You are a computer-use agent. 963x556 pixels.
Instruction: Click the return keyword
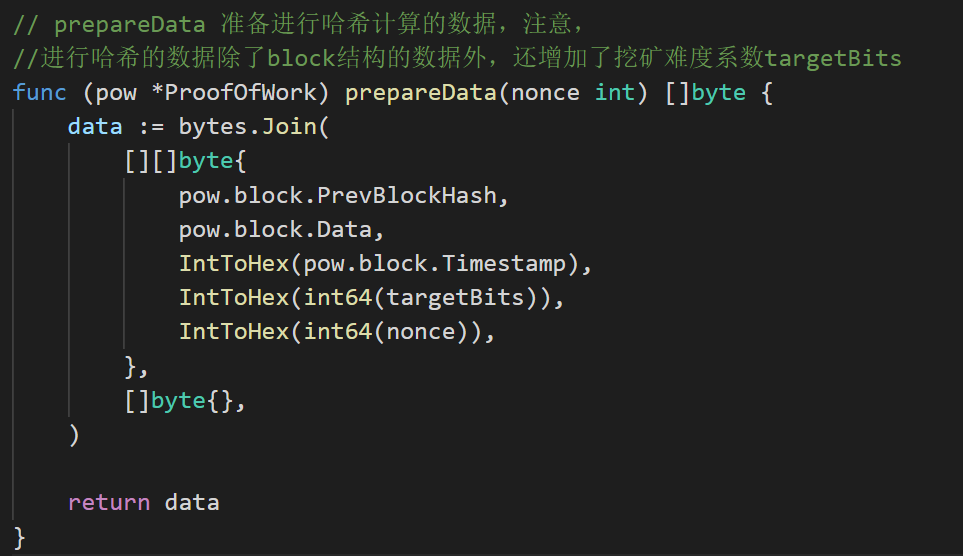109,503
